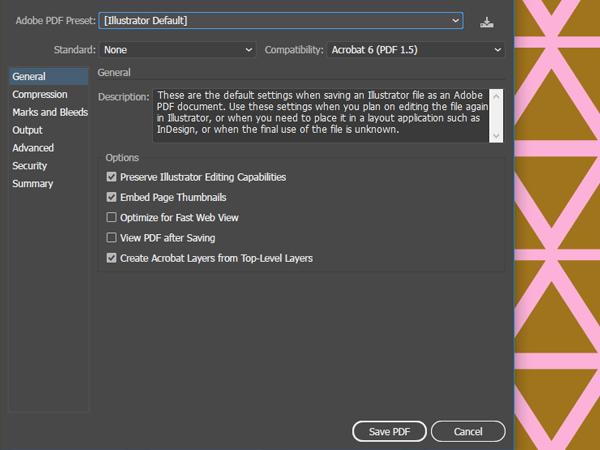Click inside the Description text box
The width and height of the screenshot is (600, 450).
tap(321, 116)
